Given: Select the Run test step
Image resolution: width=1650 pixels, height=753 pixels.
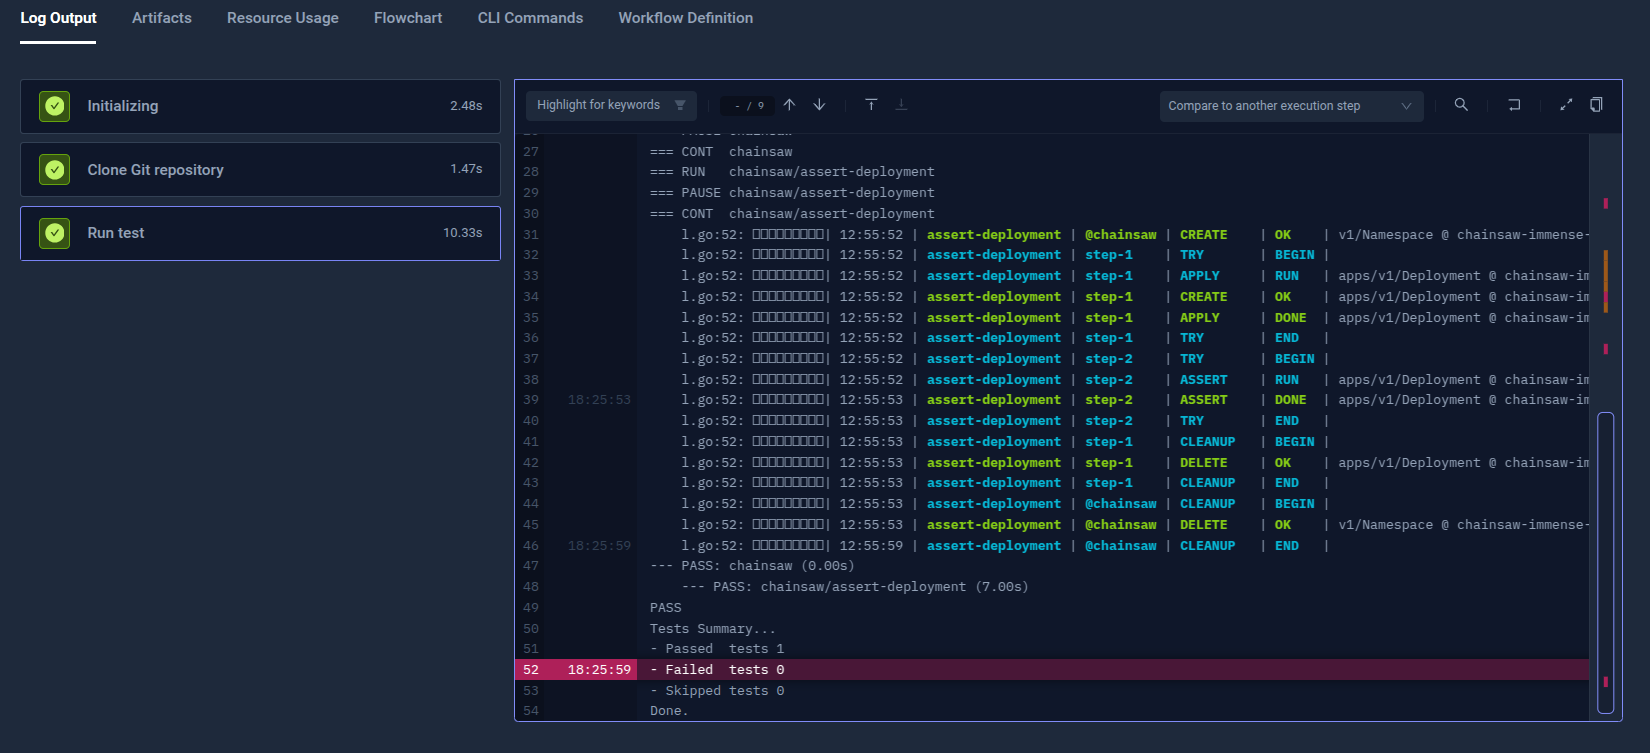Looking at the screenshot, I should click(x=260, y=233).
